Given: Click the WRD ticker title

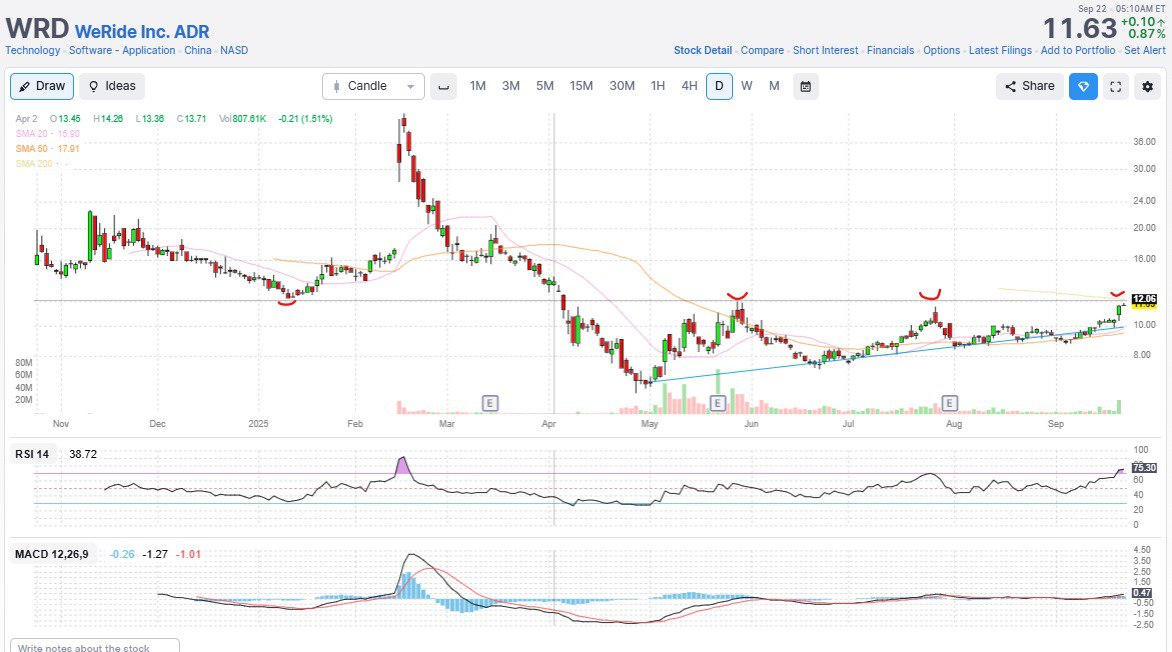Looking at the screenshot, I should 37,28.
